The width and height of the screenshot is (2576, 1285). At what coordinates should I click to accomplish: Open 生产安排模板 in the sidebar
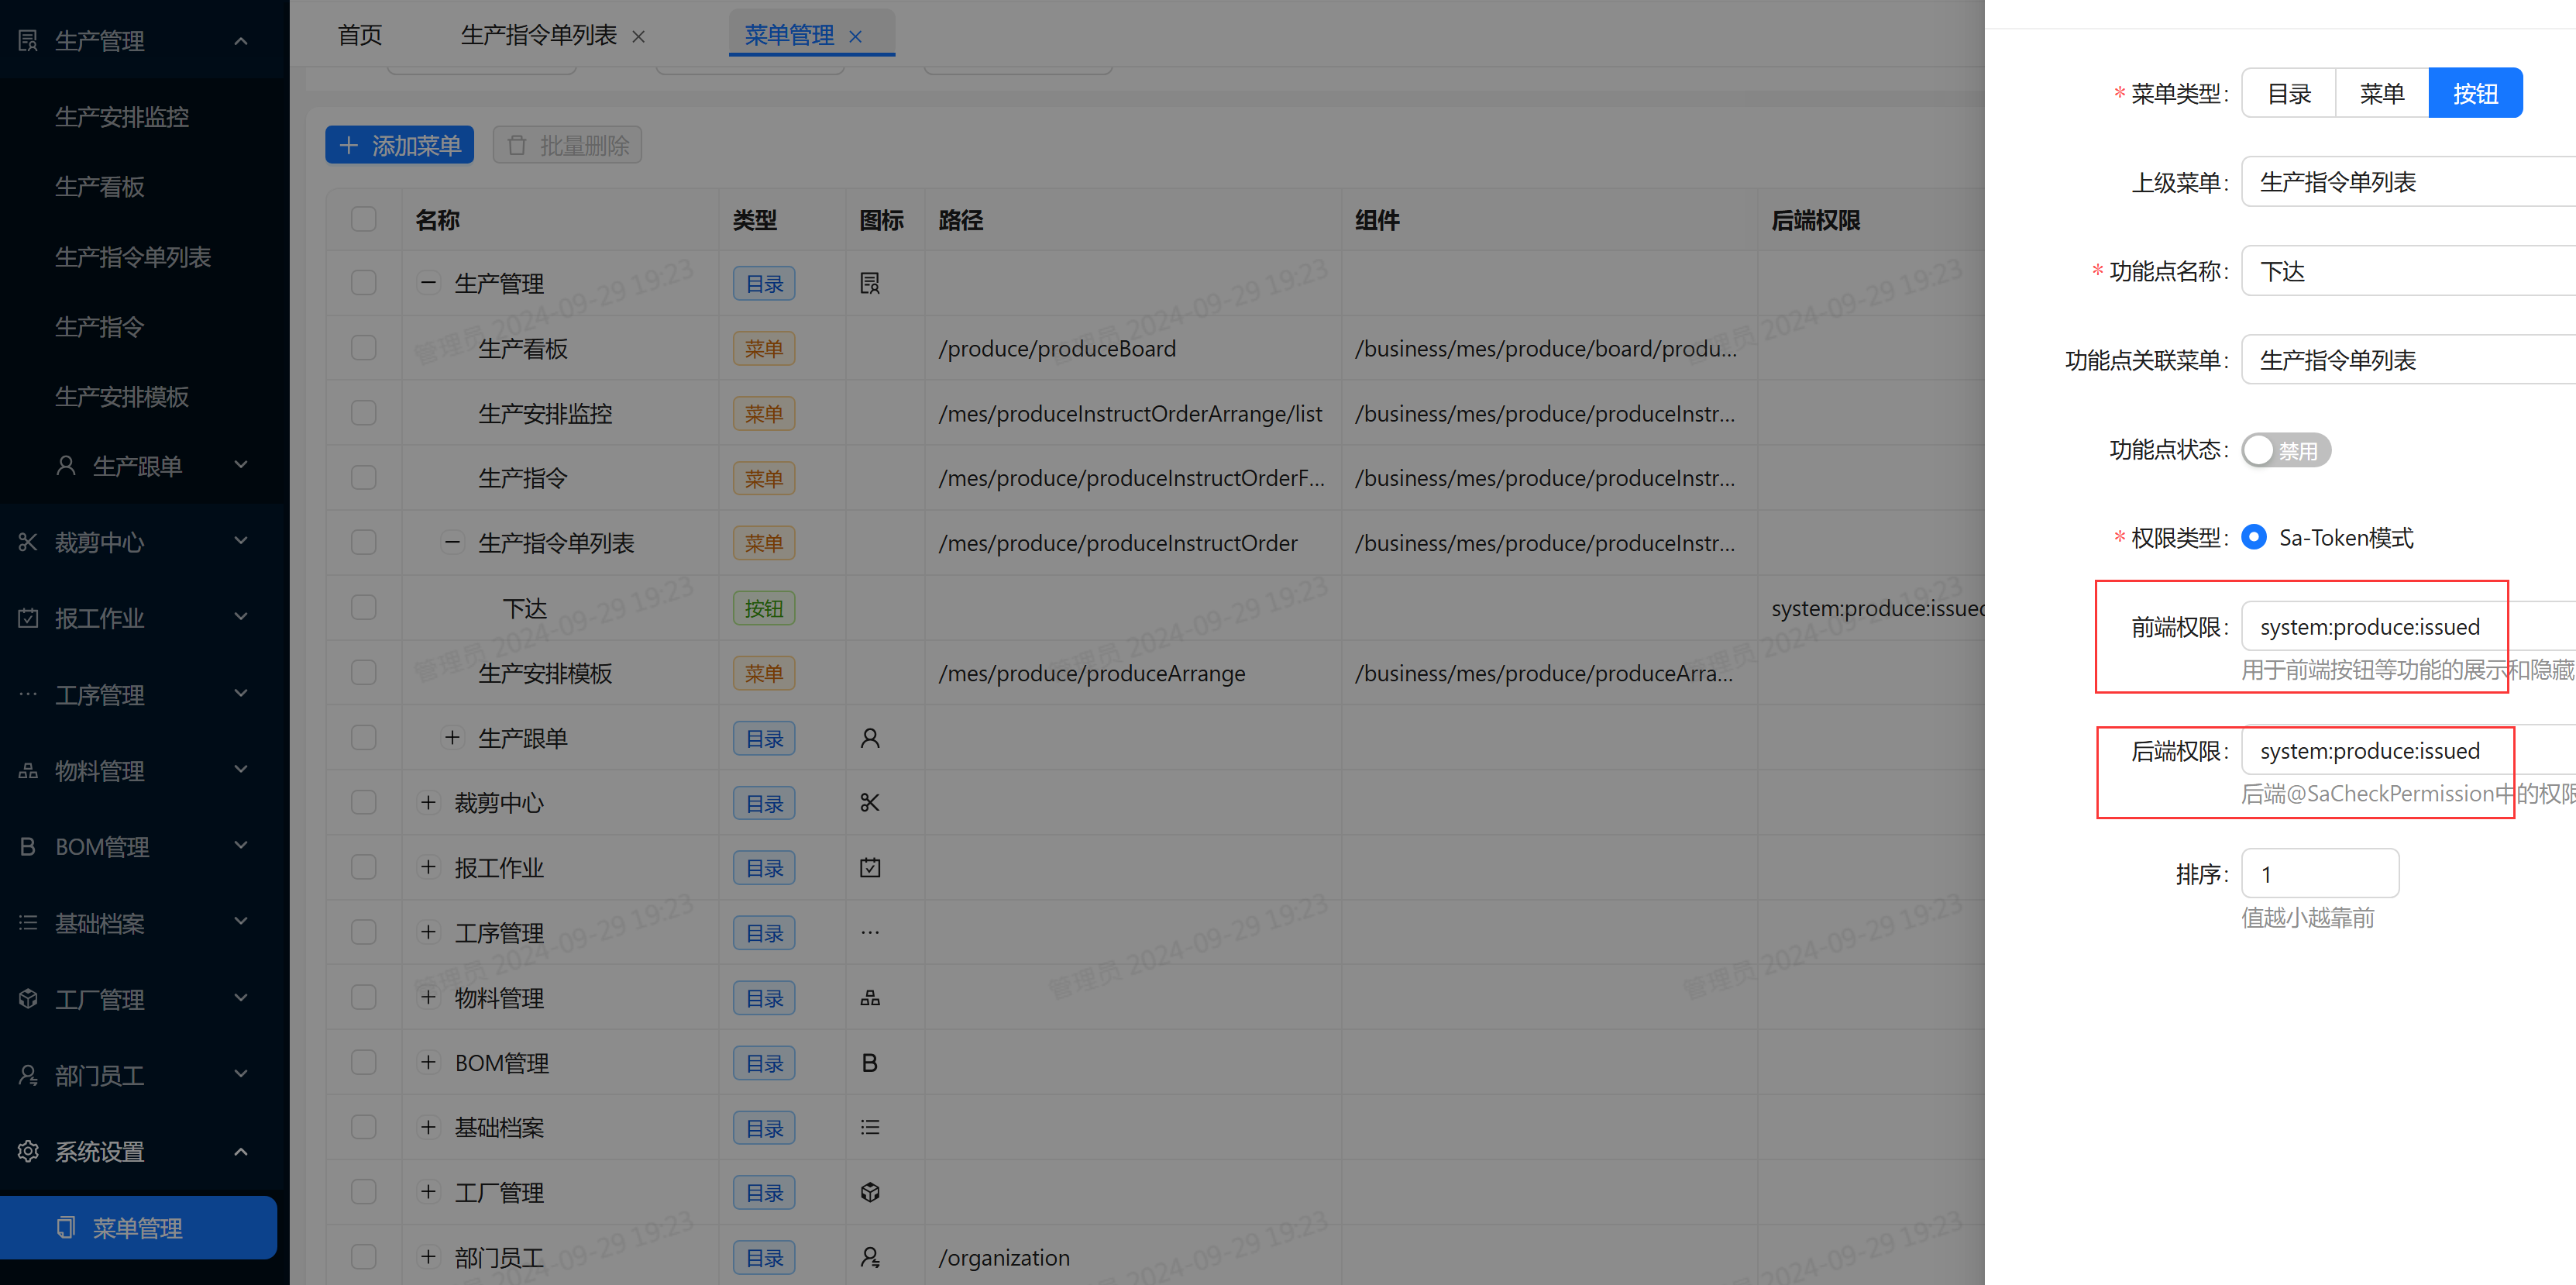(x=122, y=397)
